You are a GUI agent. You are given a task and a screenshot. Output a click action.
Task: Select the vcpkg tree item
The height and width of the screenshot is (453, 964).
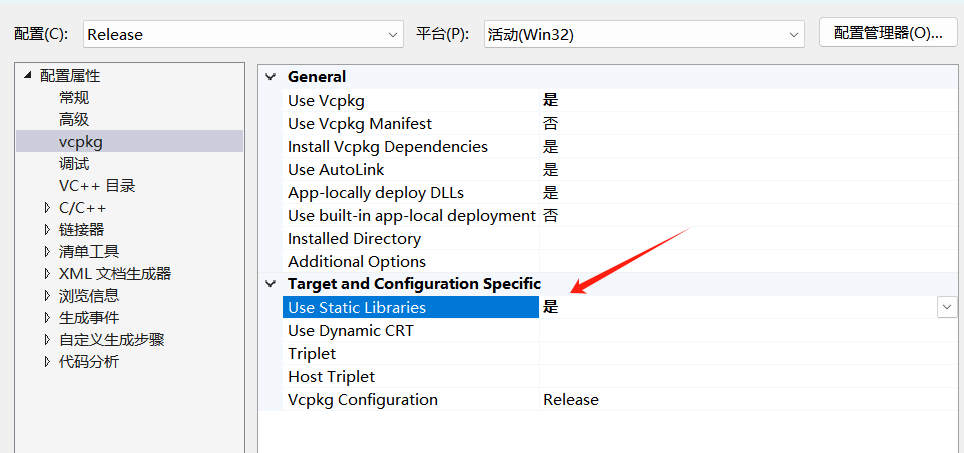pyautogui.click(x=81, y=142)
